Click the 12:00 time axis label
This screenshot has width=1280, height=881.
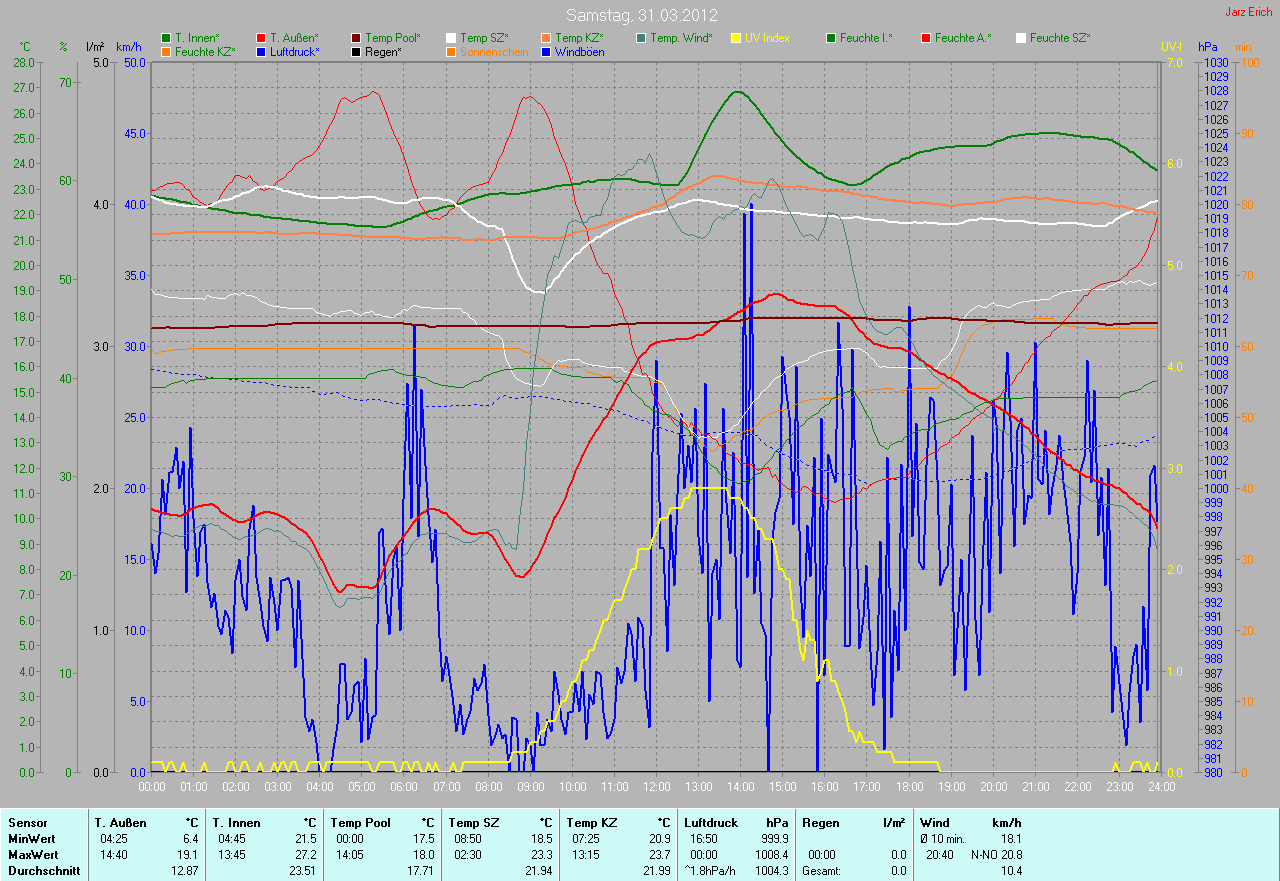click(x=656, y=786)
